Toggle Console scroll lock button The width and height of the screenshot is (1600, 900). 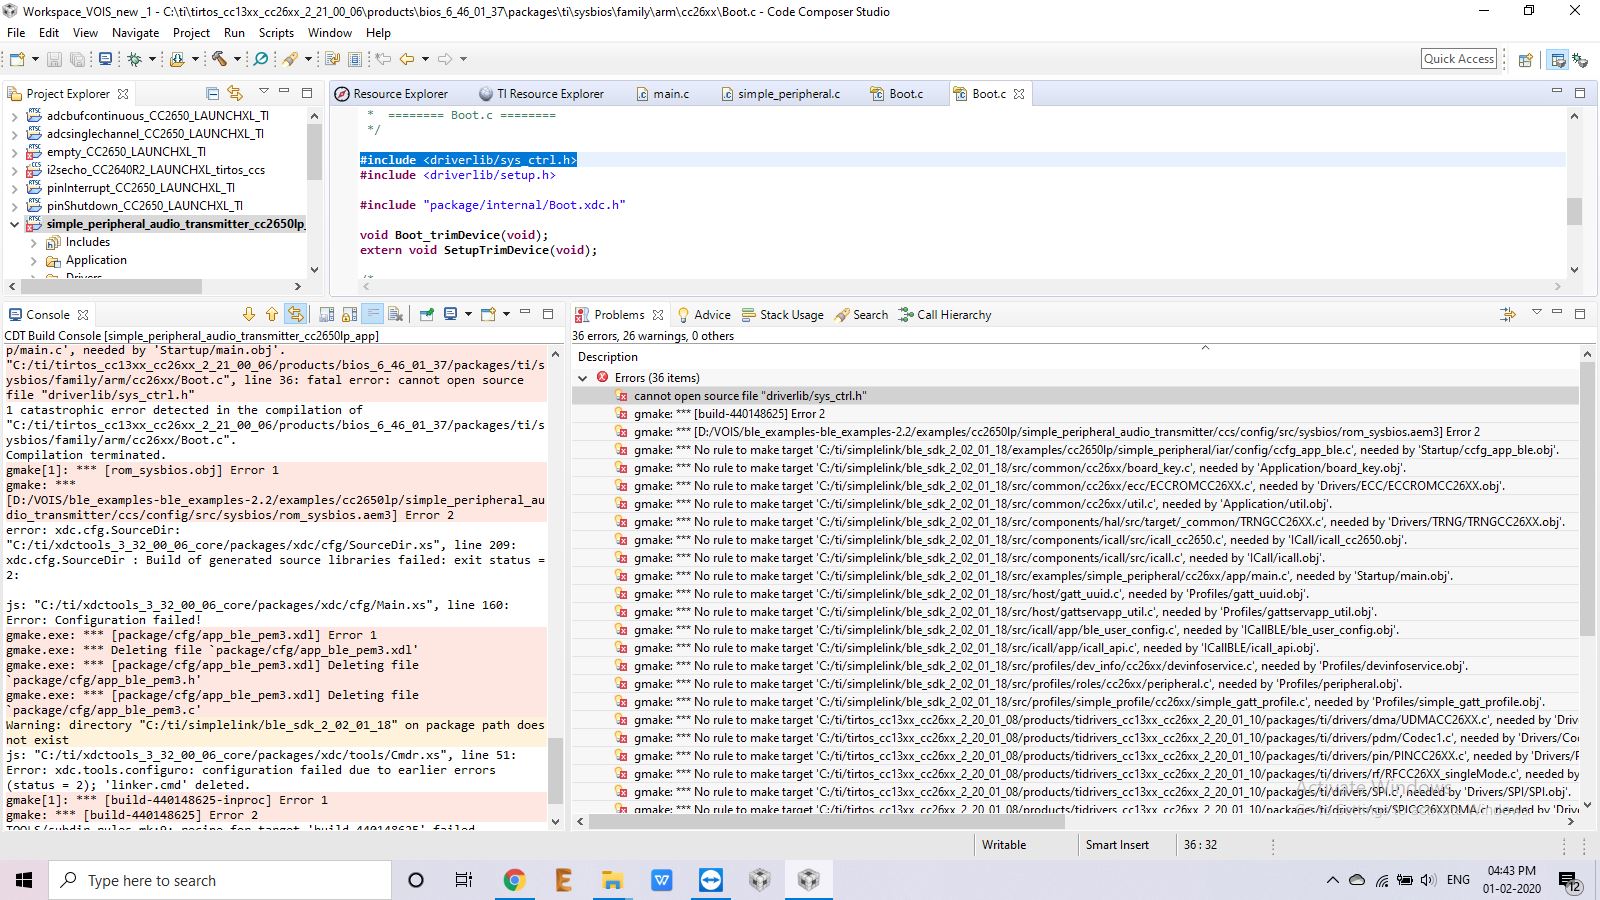(349, 314)
